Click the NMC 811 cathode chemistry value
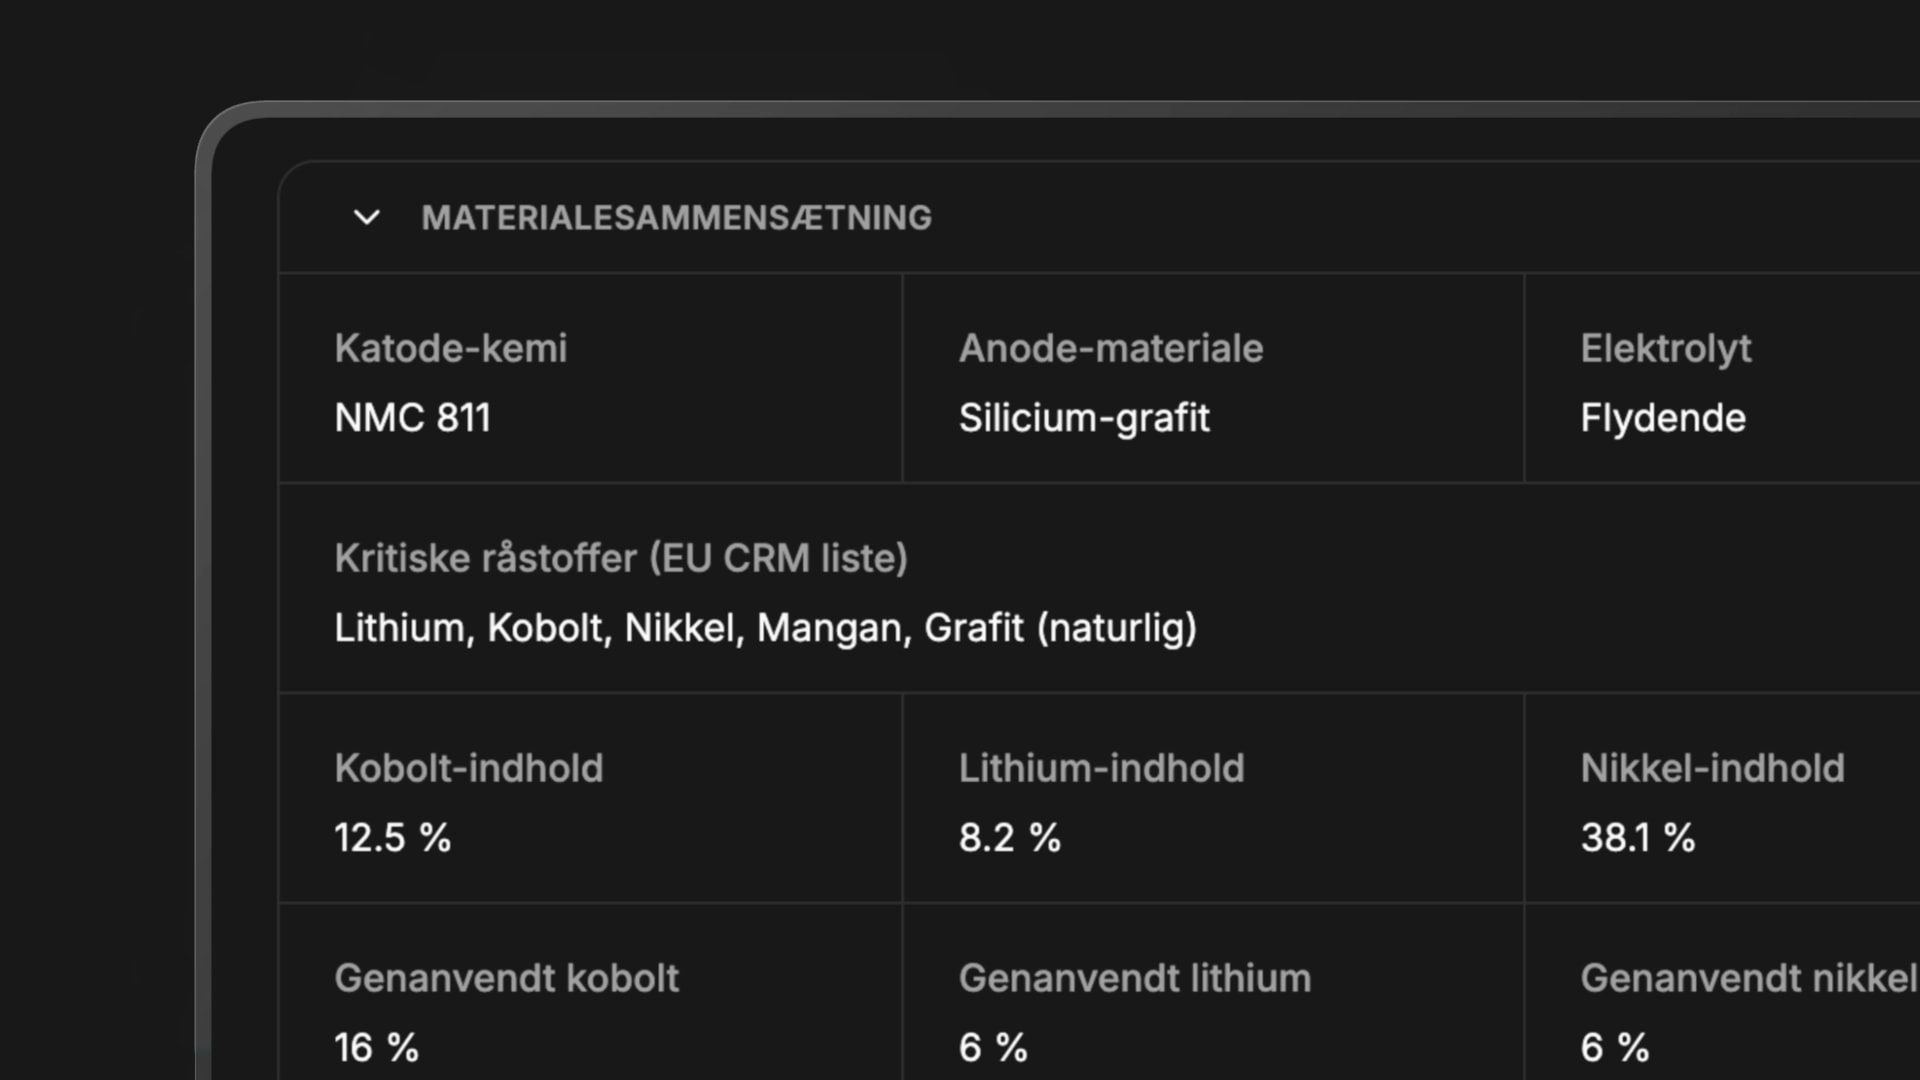 coord(413,418)
